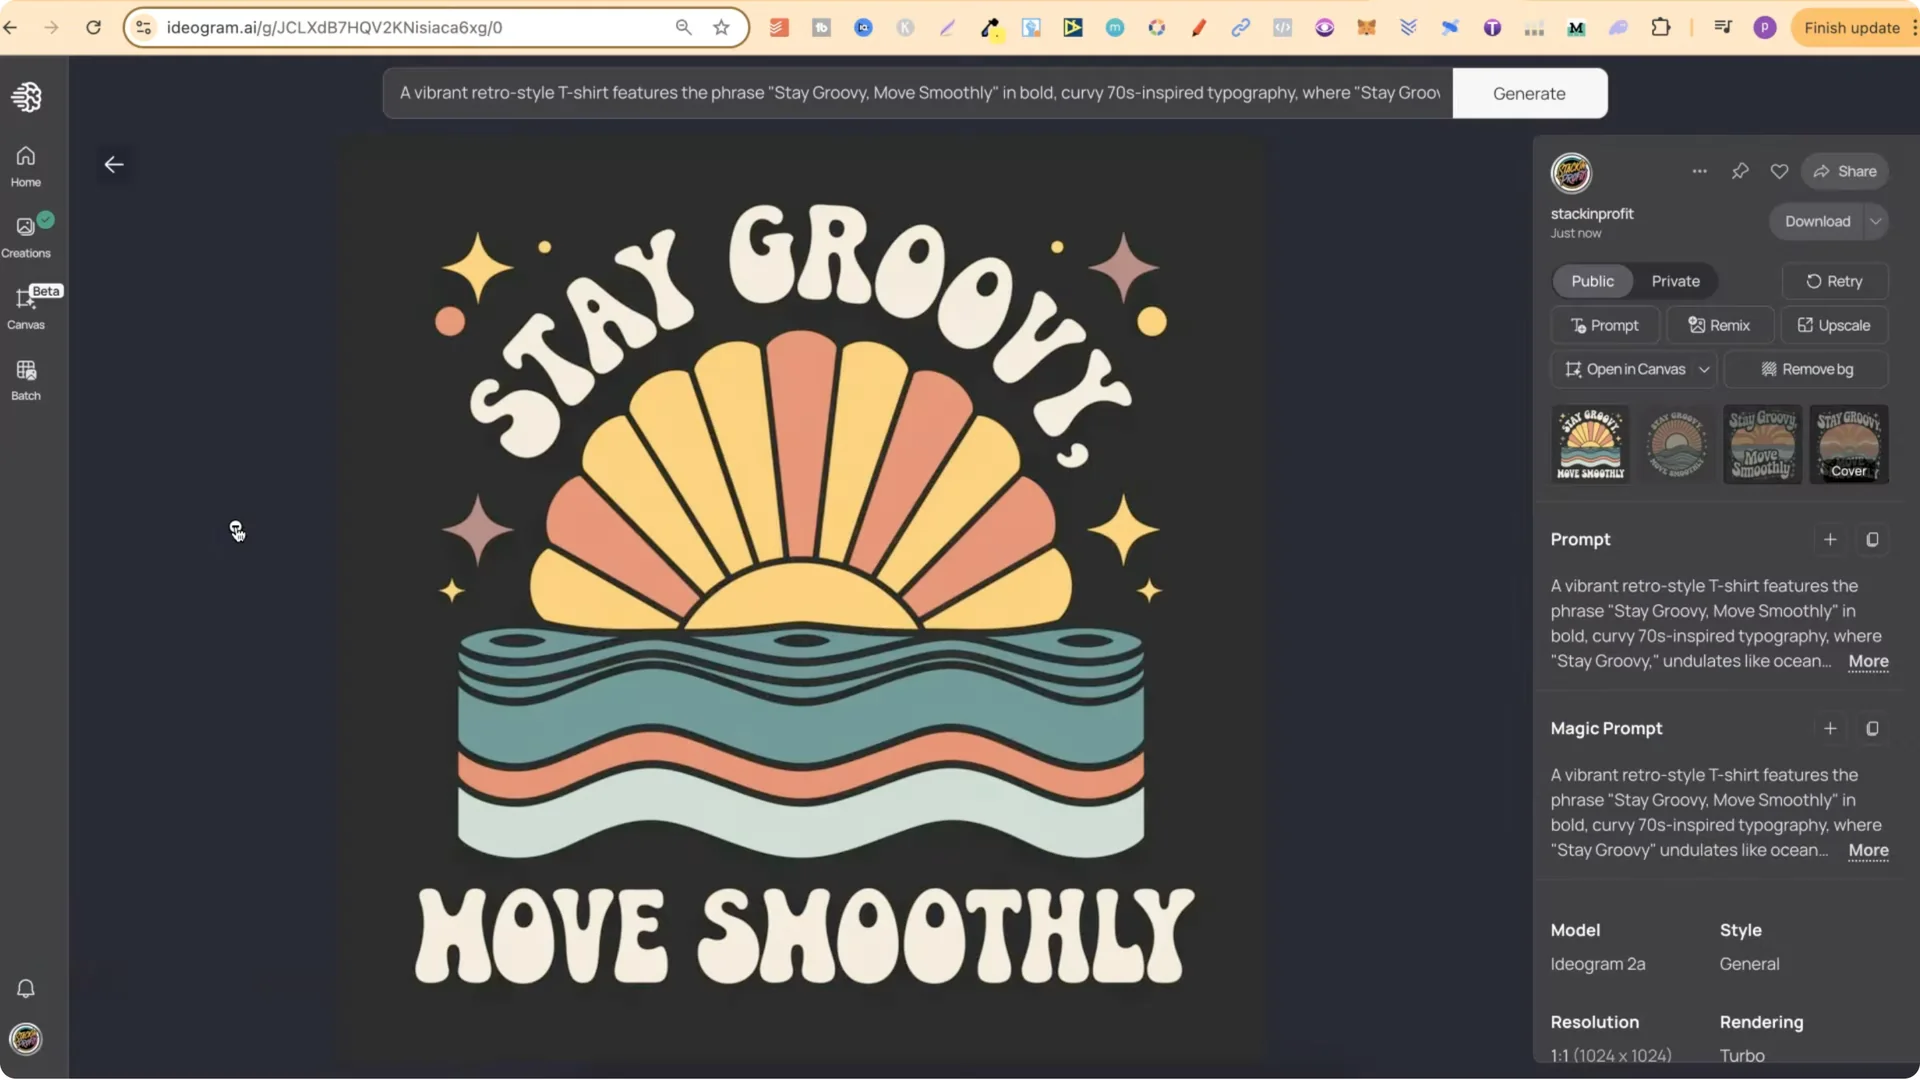Set the image visibility to Private
The width and height of the screenshot is (1920, 1080).
click(1674, 281)
